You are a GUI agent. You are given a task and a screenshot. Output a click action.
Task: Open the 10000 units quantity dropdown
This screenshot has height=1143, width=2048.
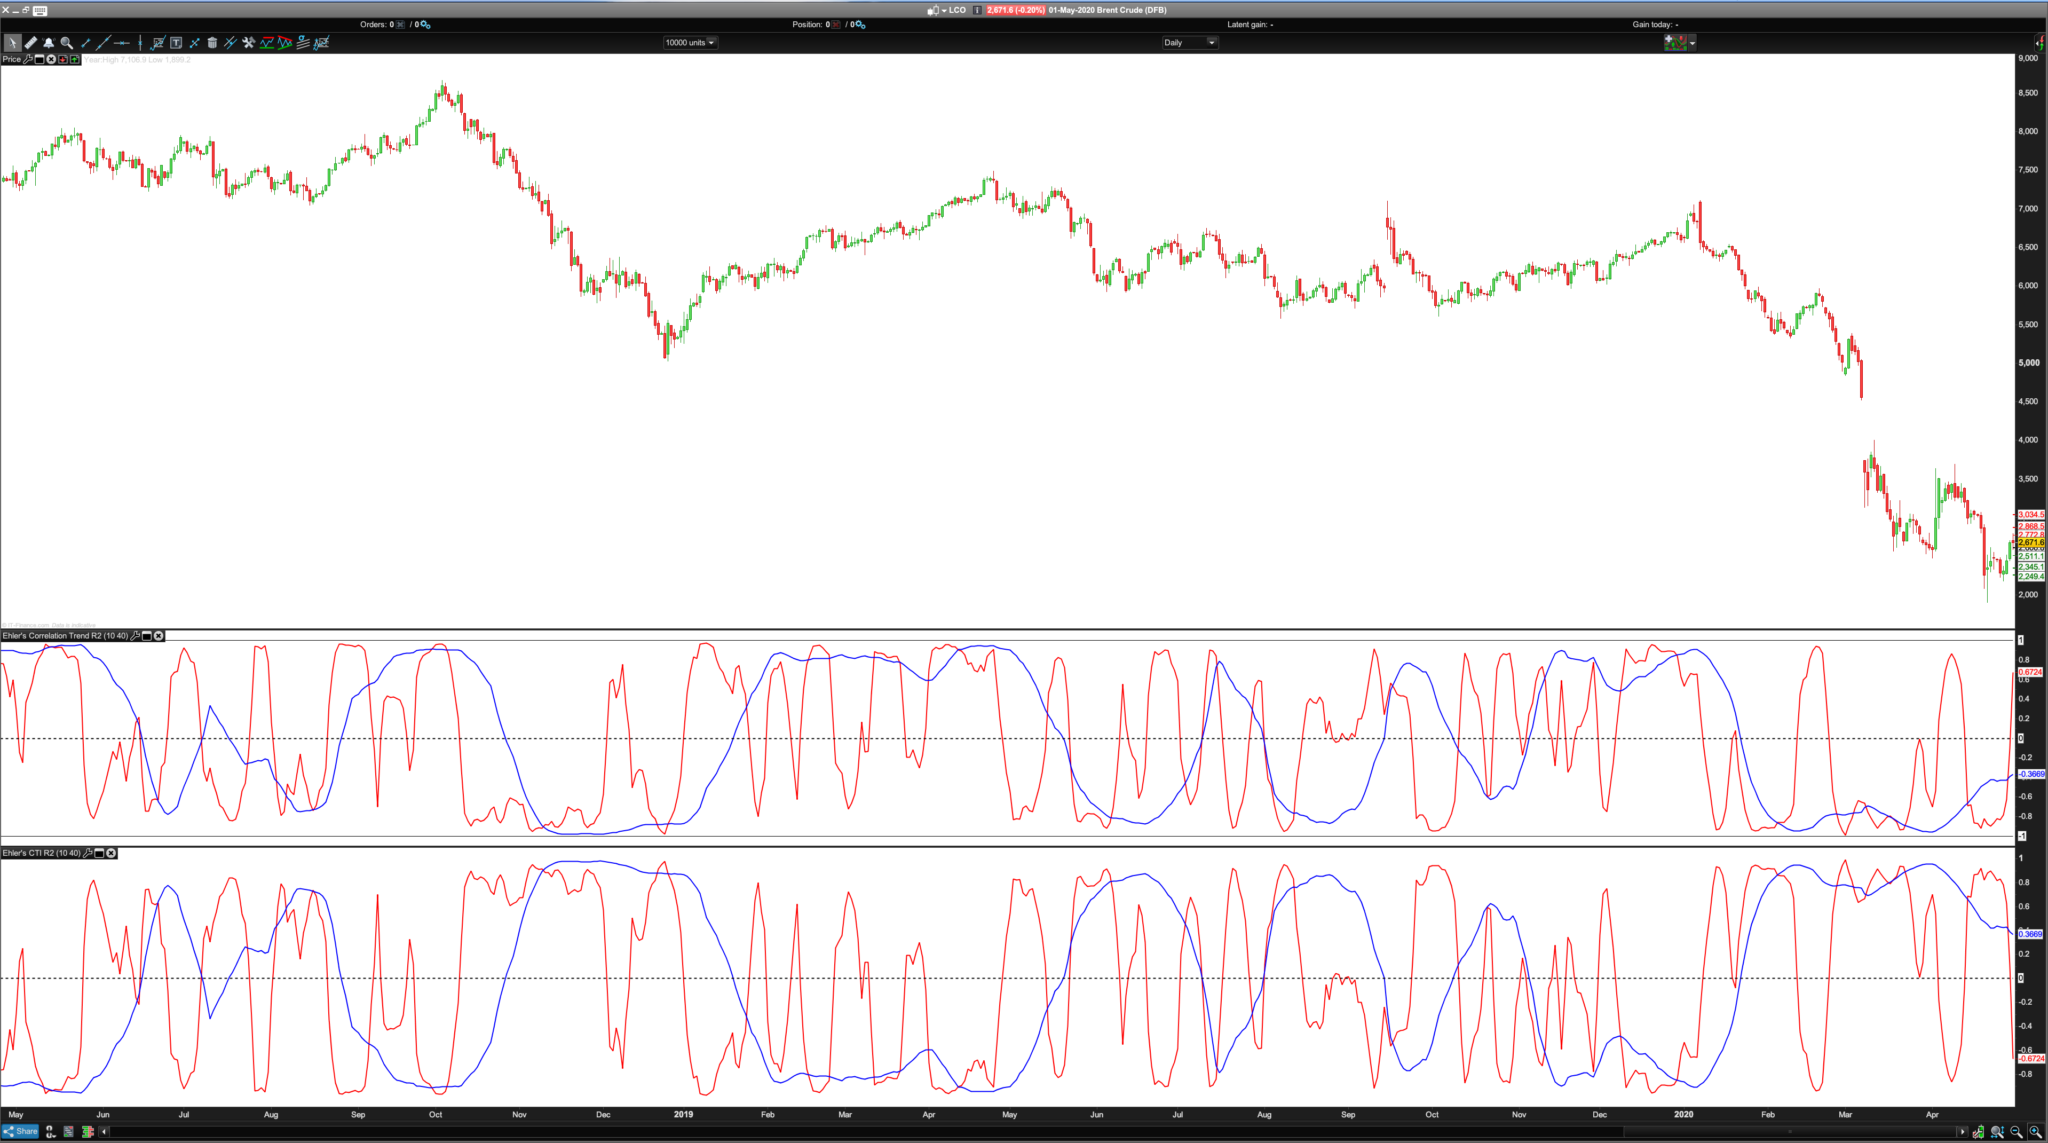coord(711,43)
